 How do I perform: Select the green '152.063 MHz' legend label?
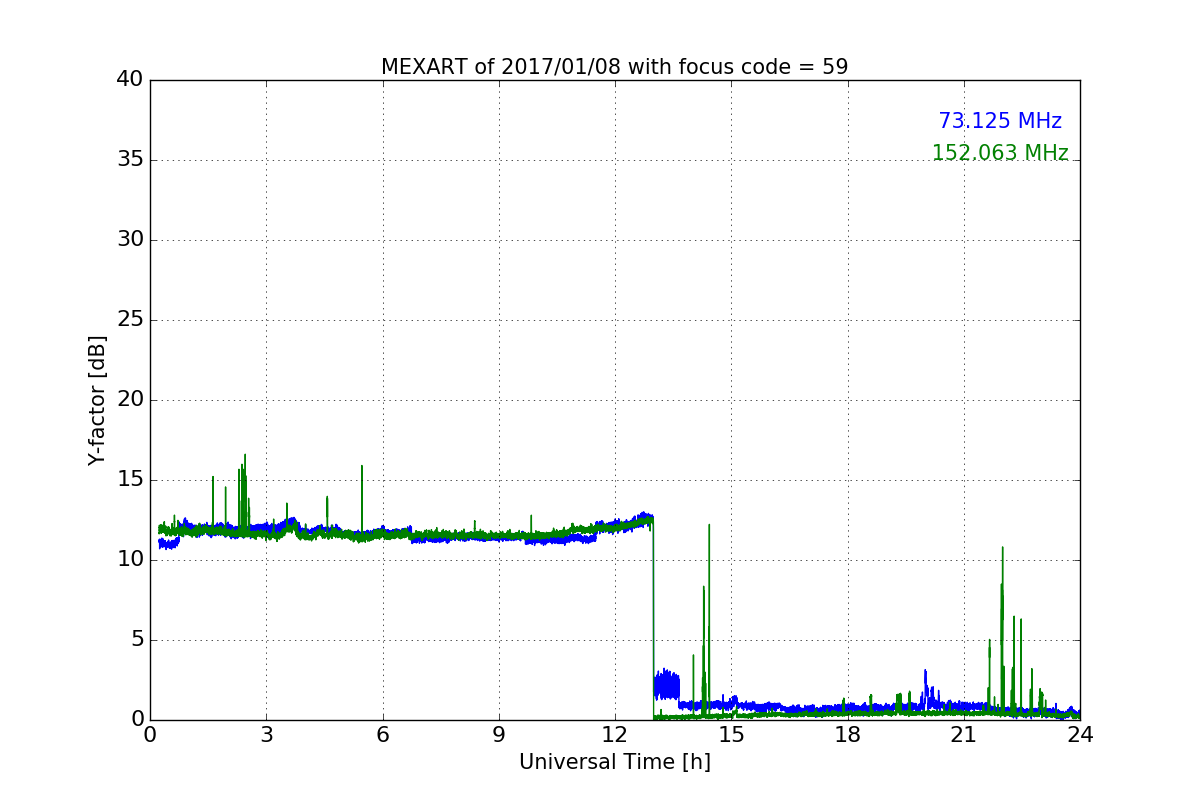click(x=1000, y=153)
